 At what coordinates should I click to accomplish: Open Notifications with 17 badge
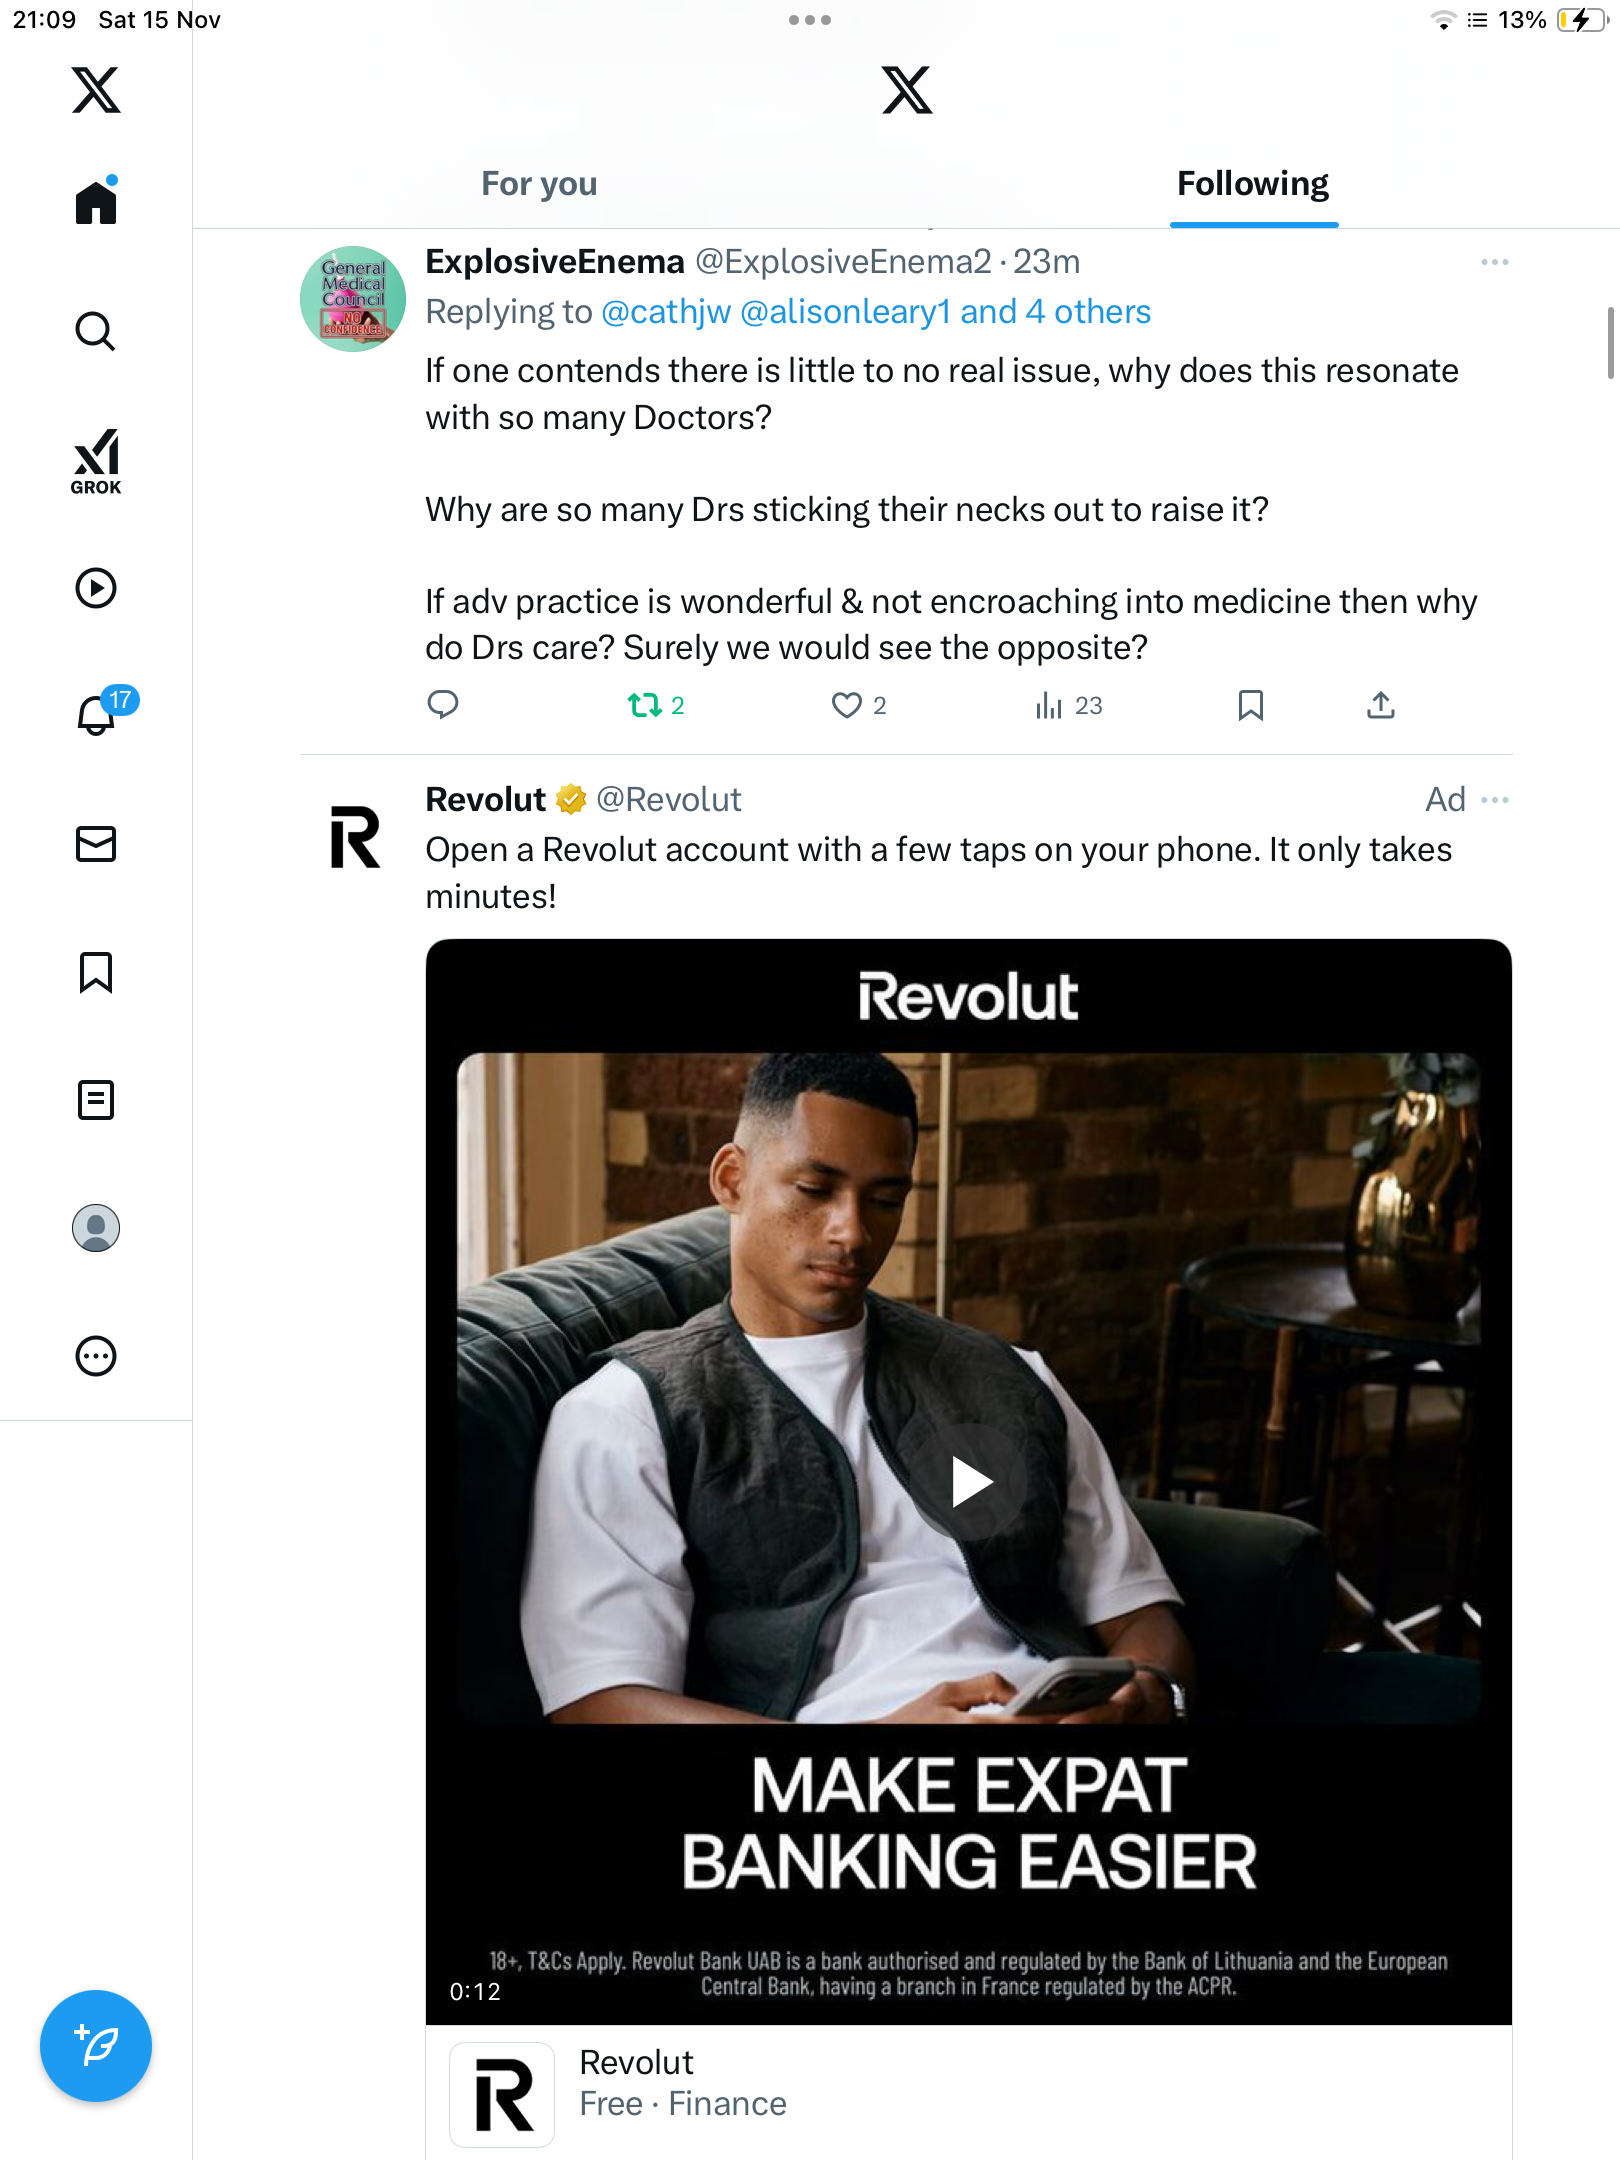pyautogui.click(x=98, y=714)
